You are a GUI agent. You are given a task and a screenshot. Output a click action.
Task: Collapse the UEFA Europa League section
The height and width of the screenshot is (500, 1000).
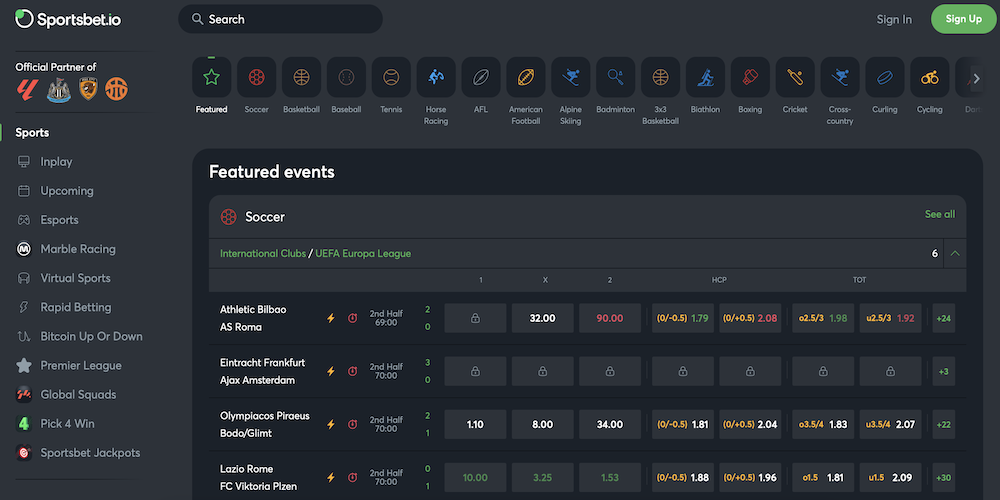pyautogui.click(x=955, y=254)
